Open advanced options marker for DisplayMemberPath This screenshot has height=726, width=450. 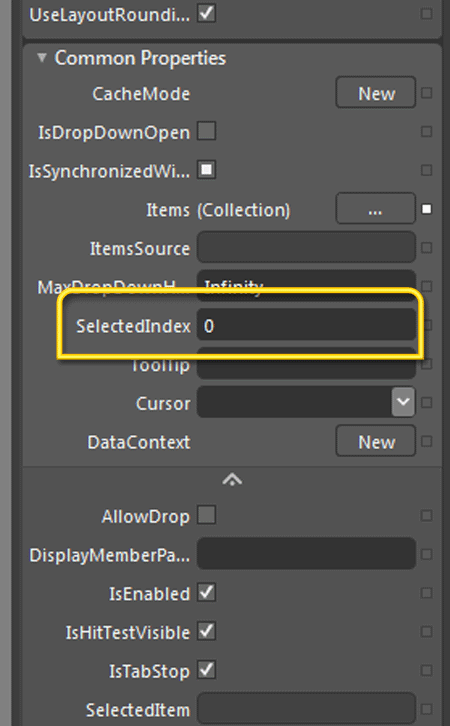pyautogui.click(x=426, y=554)
